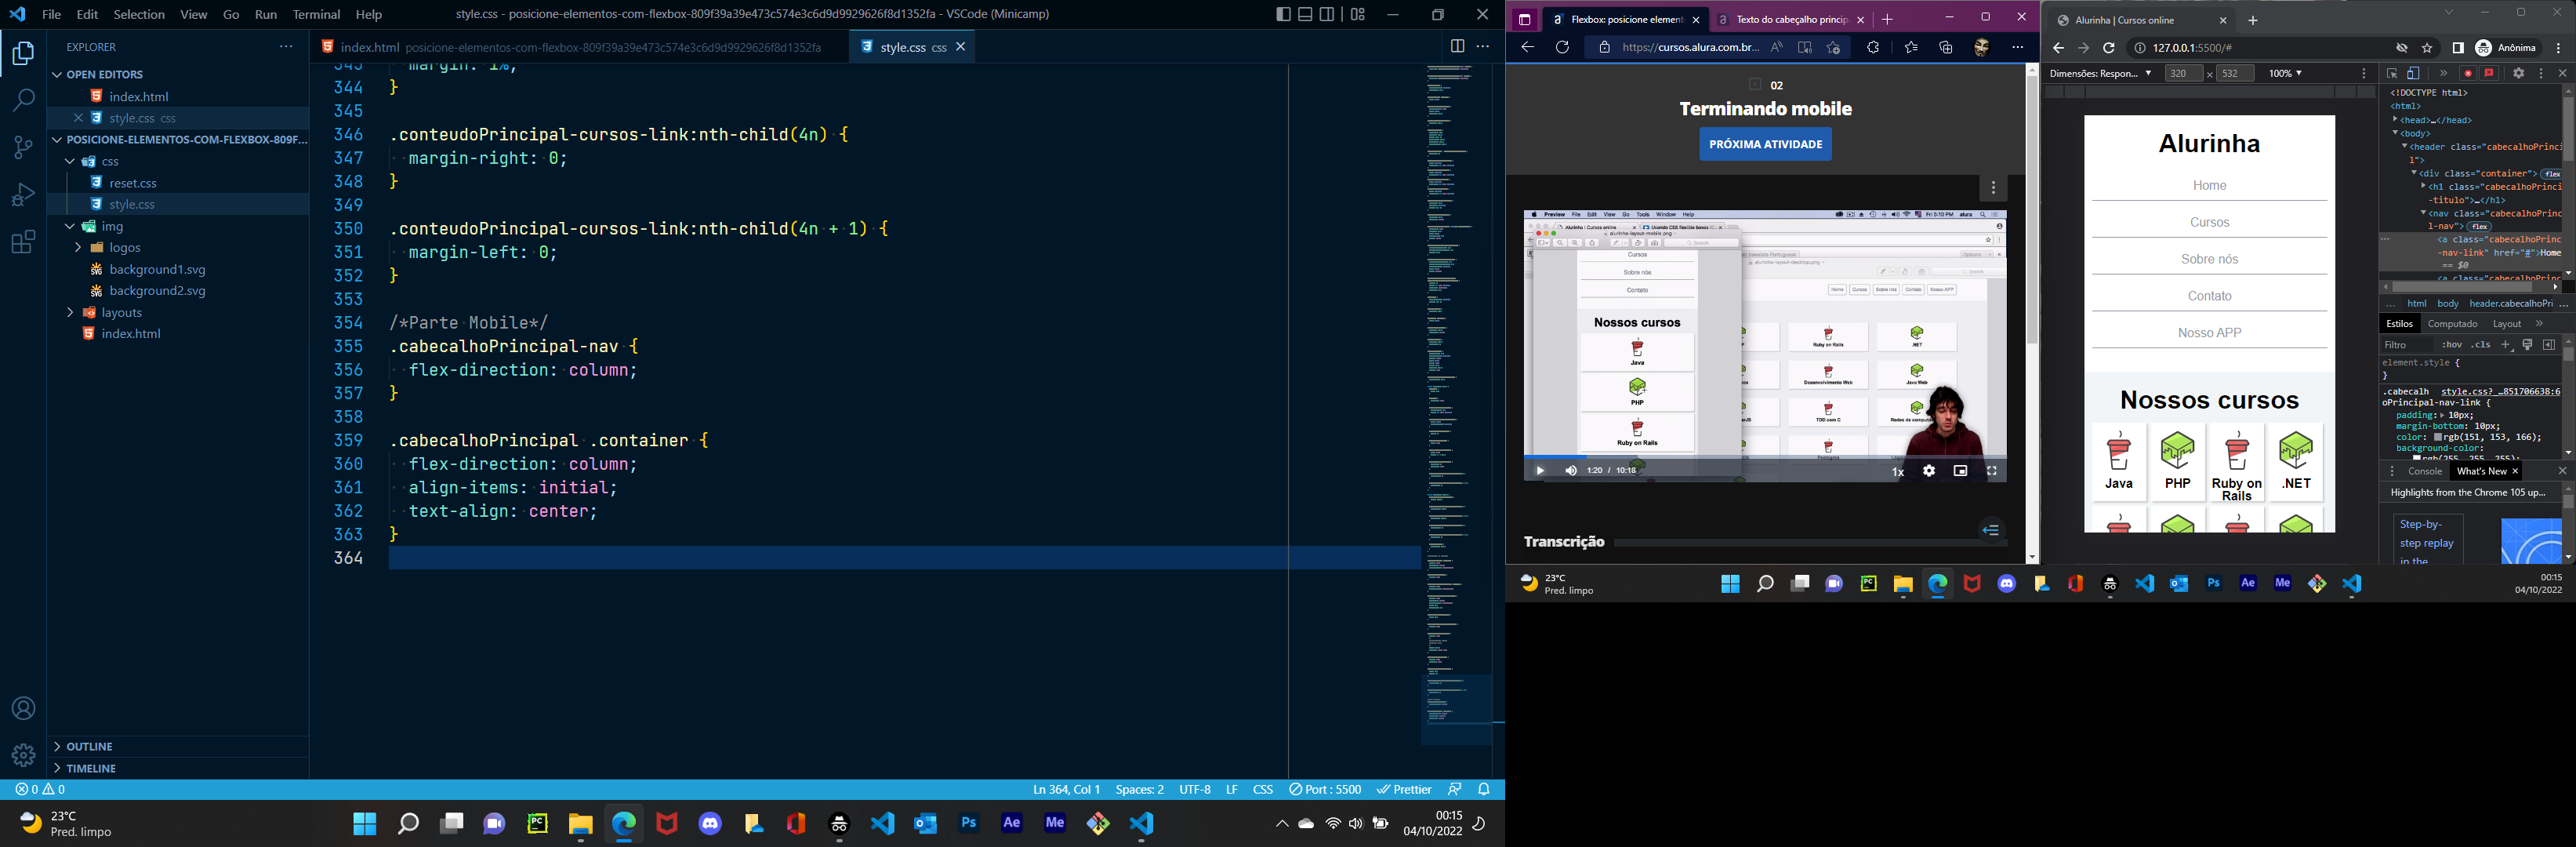Toggle the style.css tab active state
The image size is (2576, 847).
point(912,46)
